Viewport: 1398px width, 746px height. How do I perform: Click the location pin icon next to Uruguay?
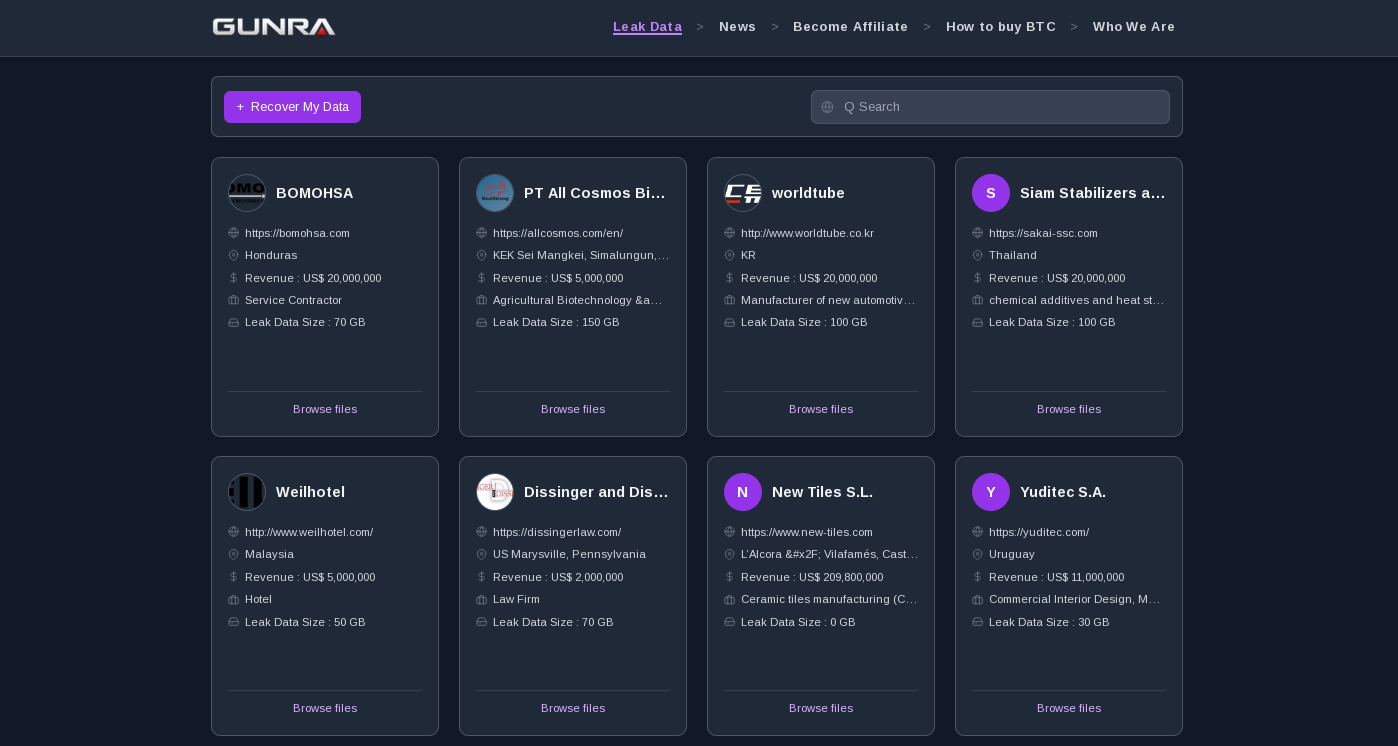point(978,554)
